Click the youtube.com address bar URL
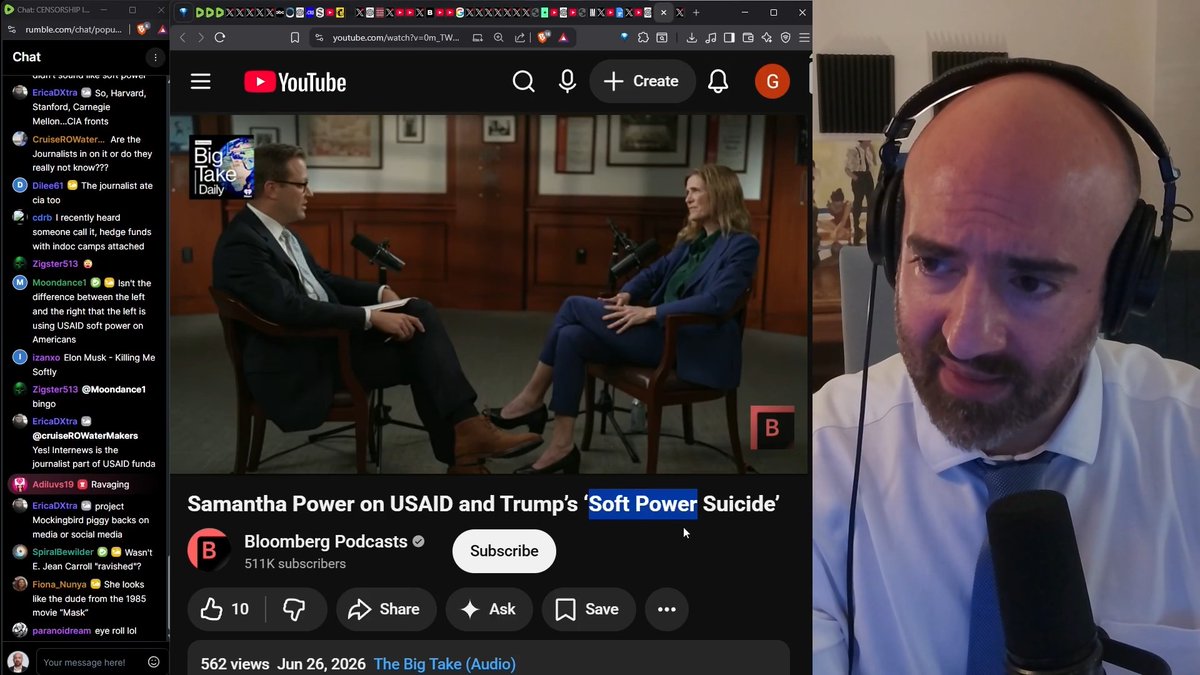Viewport: 1200px width, 675px height. point(395,38)
